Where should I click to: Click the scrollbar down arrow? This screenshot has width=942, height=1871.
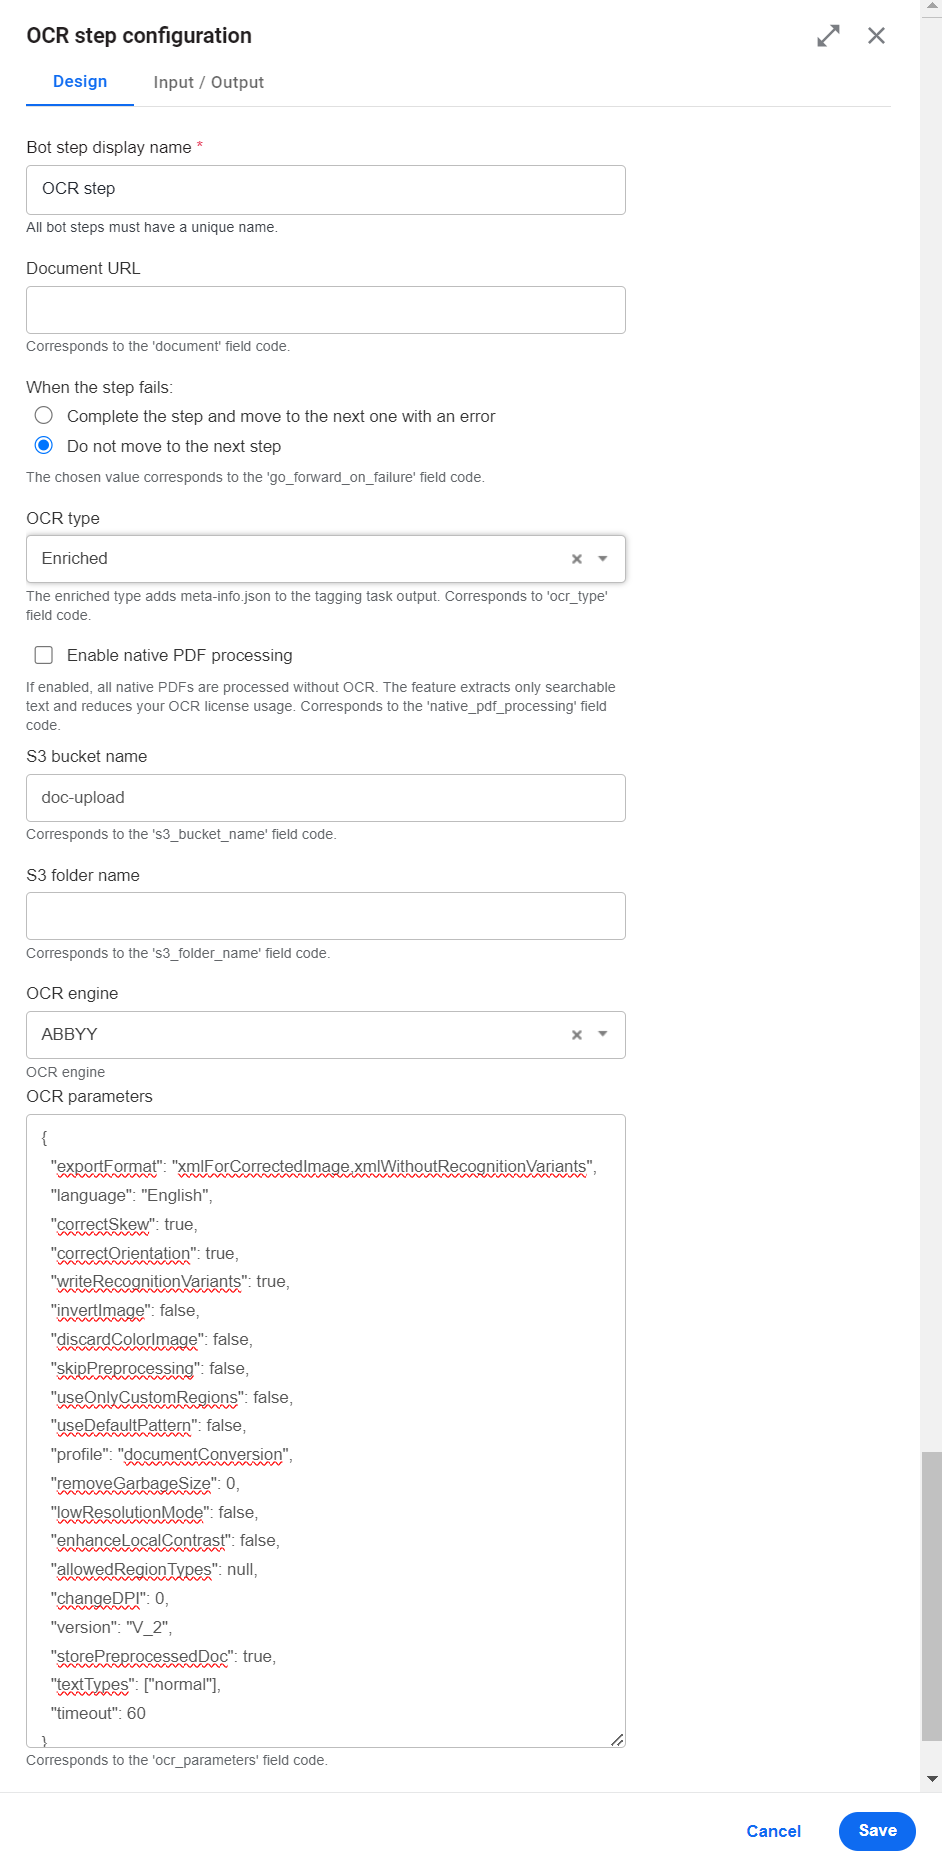click(932, 1779)
